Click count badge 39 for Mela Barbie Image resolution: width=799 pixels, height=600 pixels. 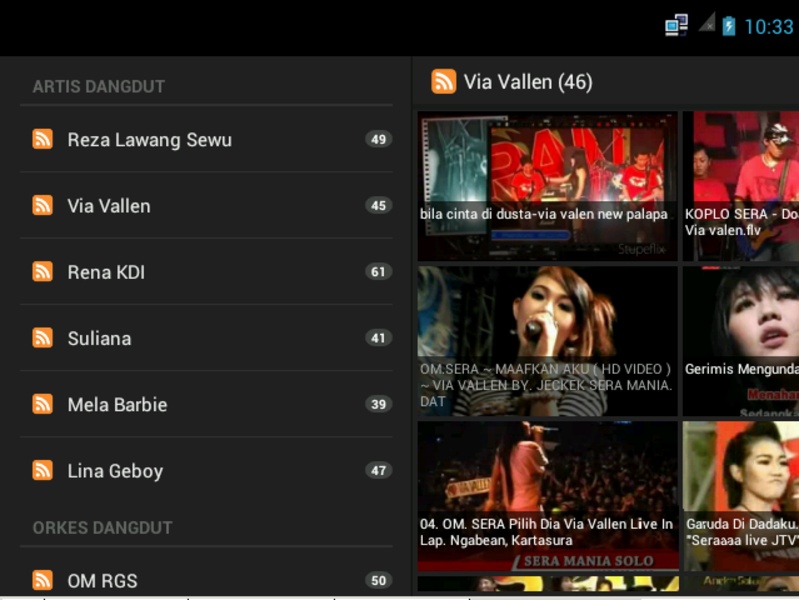[x=378, y=404]
